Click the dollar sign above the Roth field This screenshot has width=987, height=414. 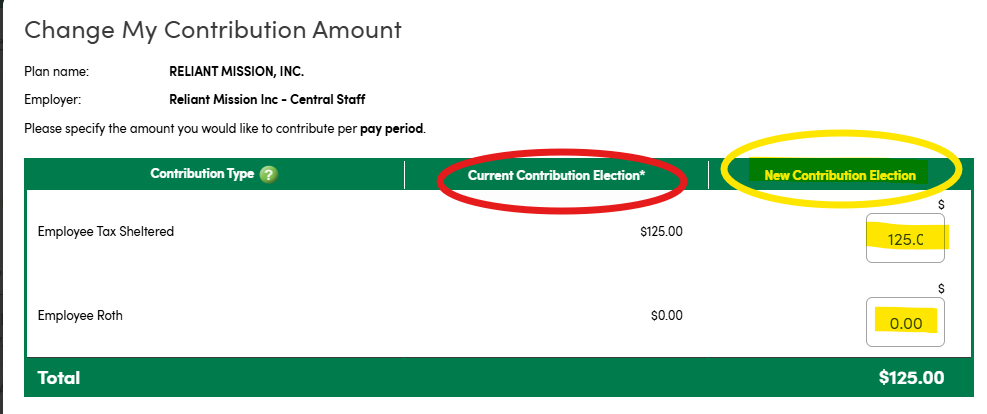(941, 288)
